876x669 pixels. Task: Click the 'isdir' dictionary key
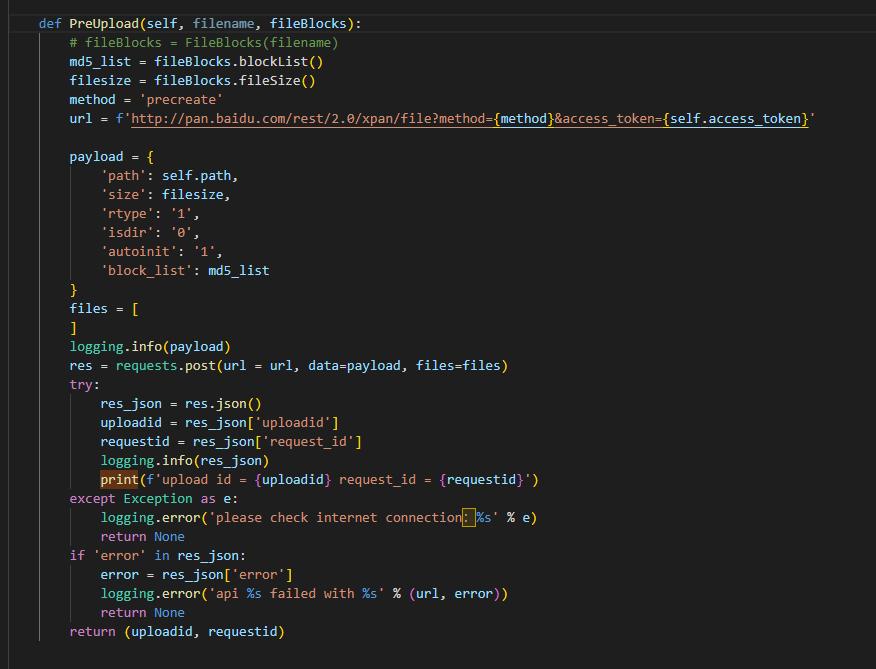[x=127, y=233]
